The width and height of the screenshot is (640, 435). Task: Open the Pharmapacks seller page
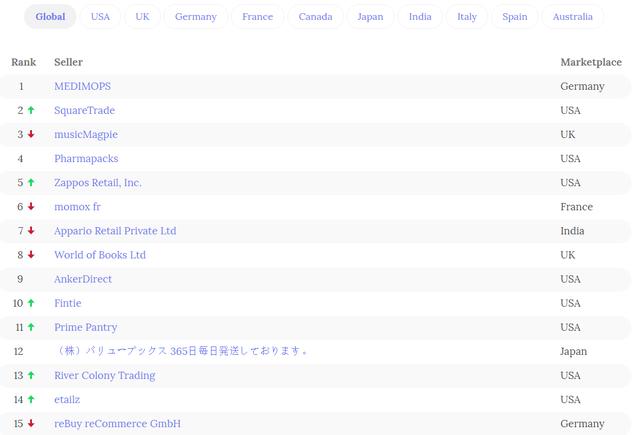86,159
